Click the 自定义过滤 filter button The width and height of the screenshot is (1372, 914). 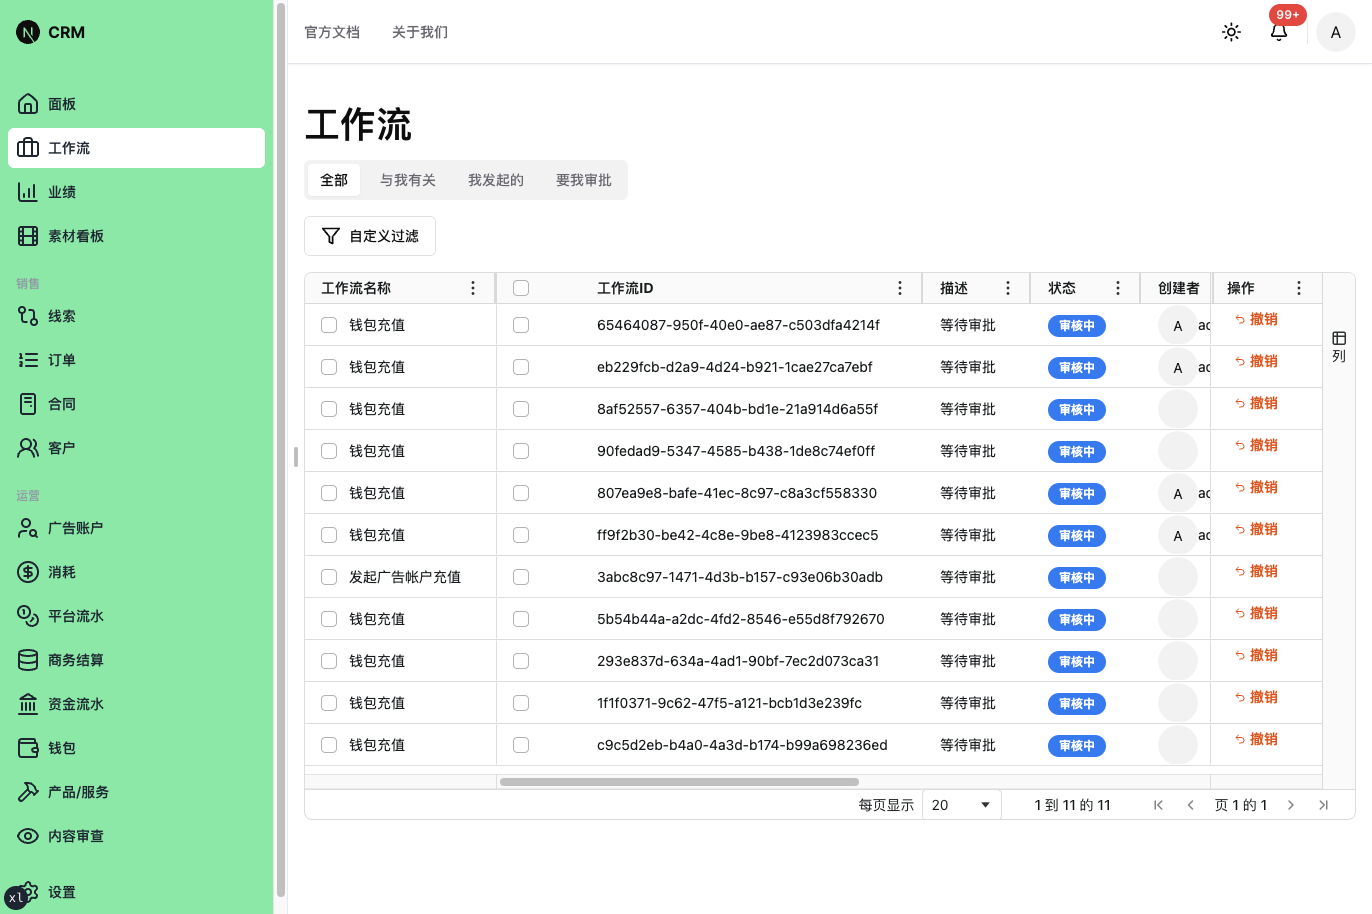(x=370, y=235)
